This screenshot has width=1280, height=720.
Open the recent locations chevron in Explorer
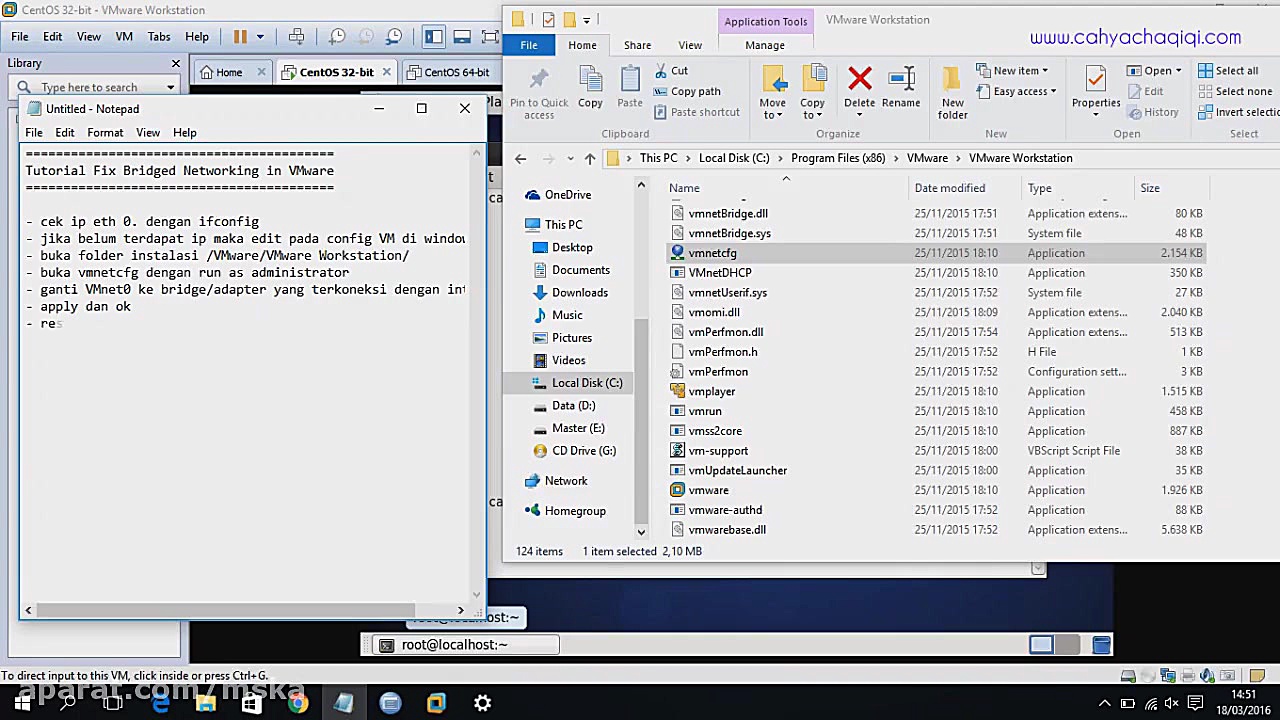(x=570, y=158)
